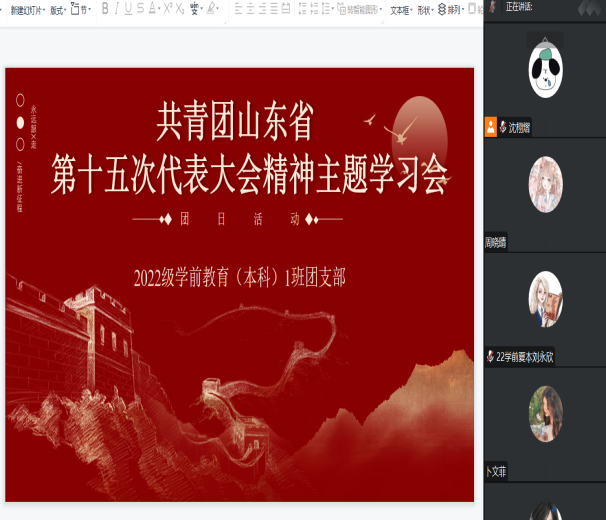Toggle the muted microphone icon at panel top
The width and height of the screenshot is (606, 520).
point(492,6)
